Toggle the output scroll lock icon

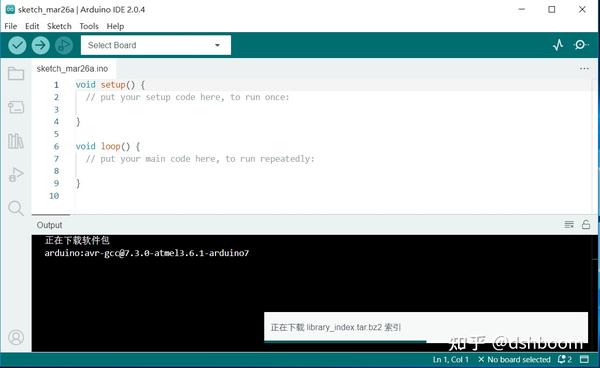(x=586, y=225)
